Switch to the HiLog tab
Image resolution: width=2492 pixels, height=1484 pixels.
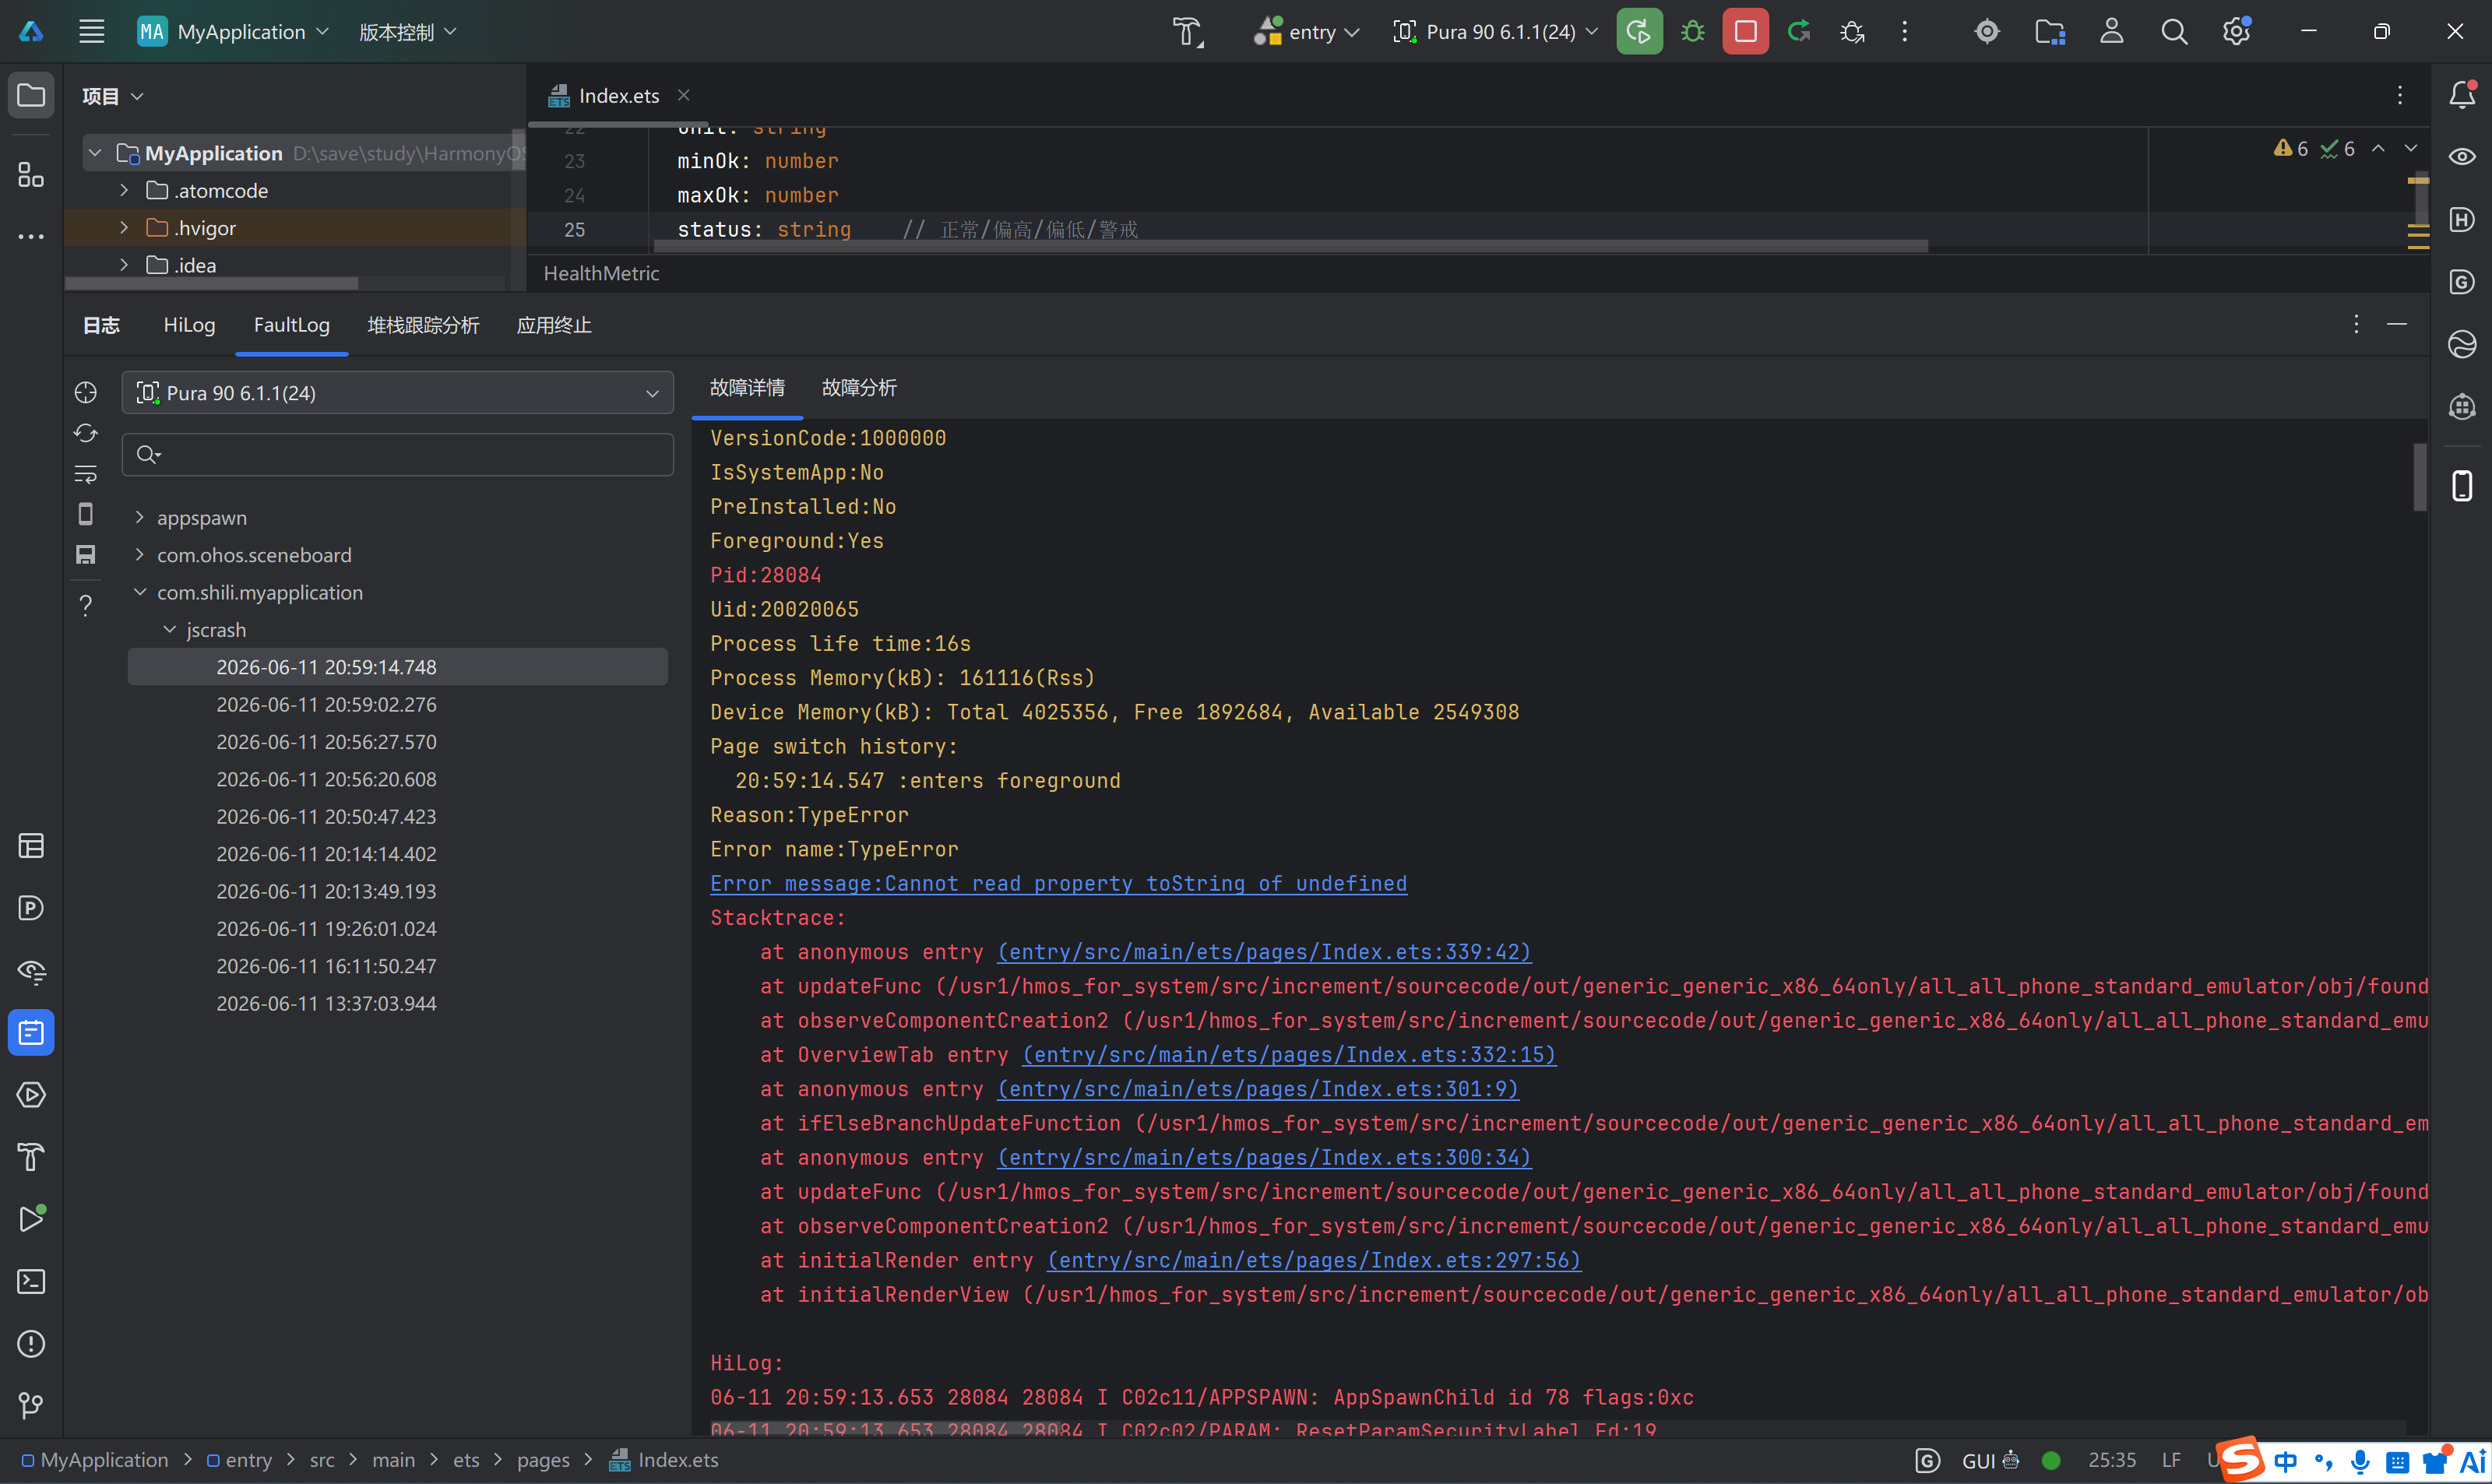(x=189, y=325)
